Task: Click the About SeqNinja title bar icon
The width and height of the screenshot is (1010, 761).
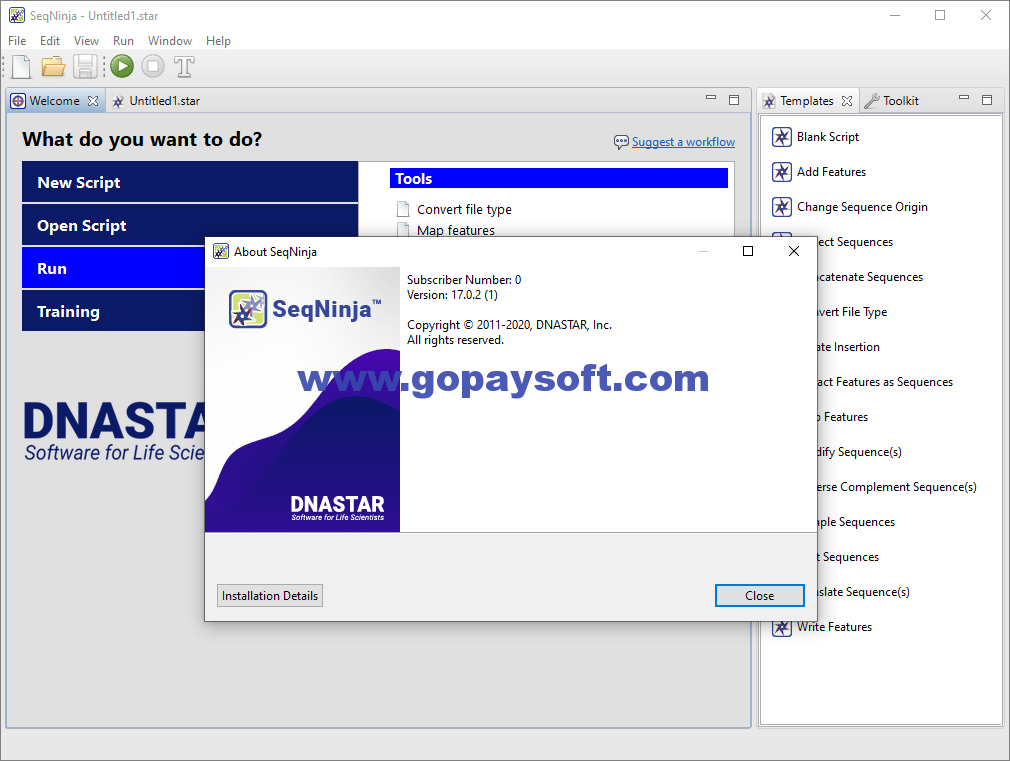Action: [221, 251]
